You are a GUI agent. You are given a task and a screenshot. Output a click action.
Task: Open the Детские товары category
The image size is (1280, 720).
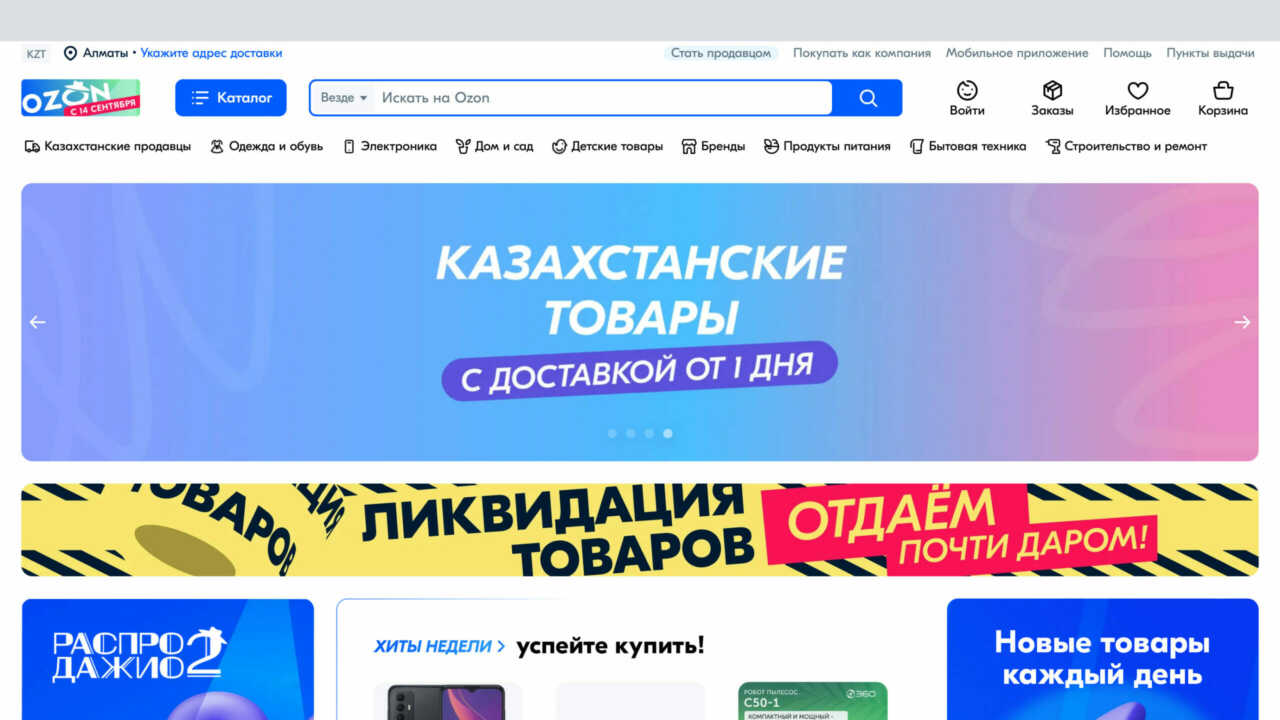tap(607, 146)
